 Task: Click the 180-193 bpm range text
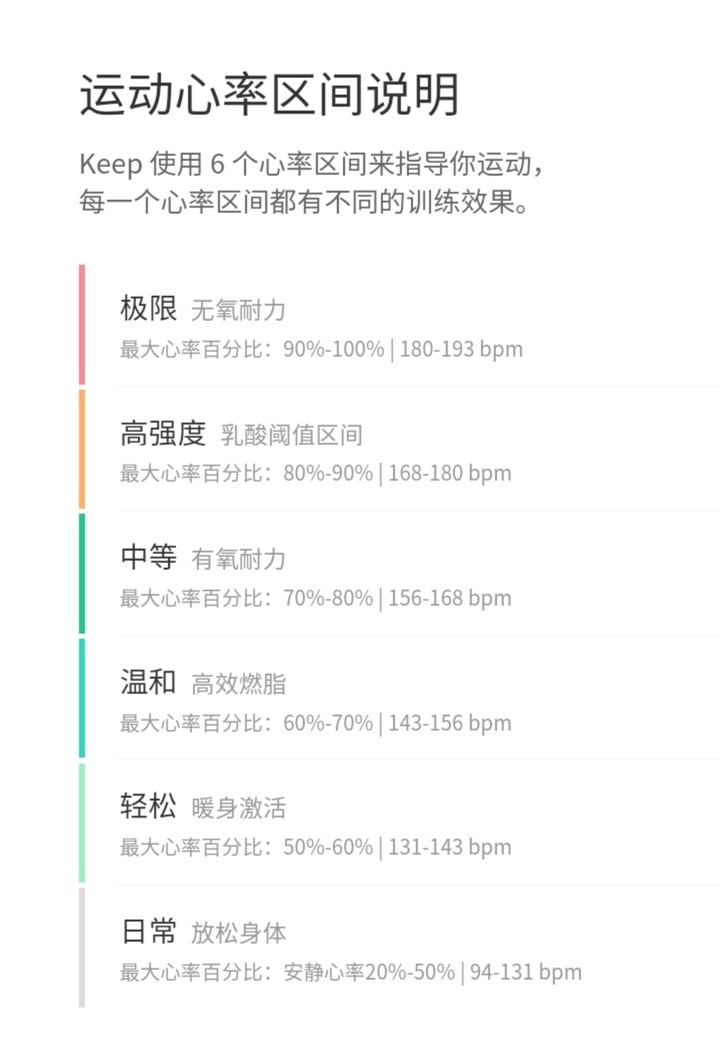tap(461, 350)
